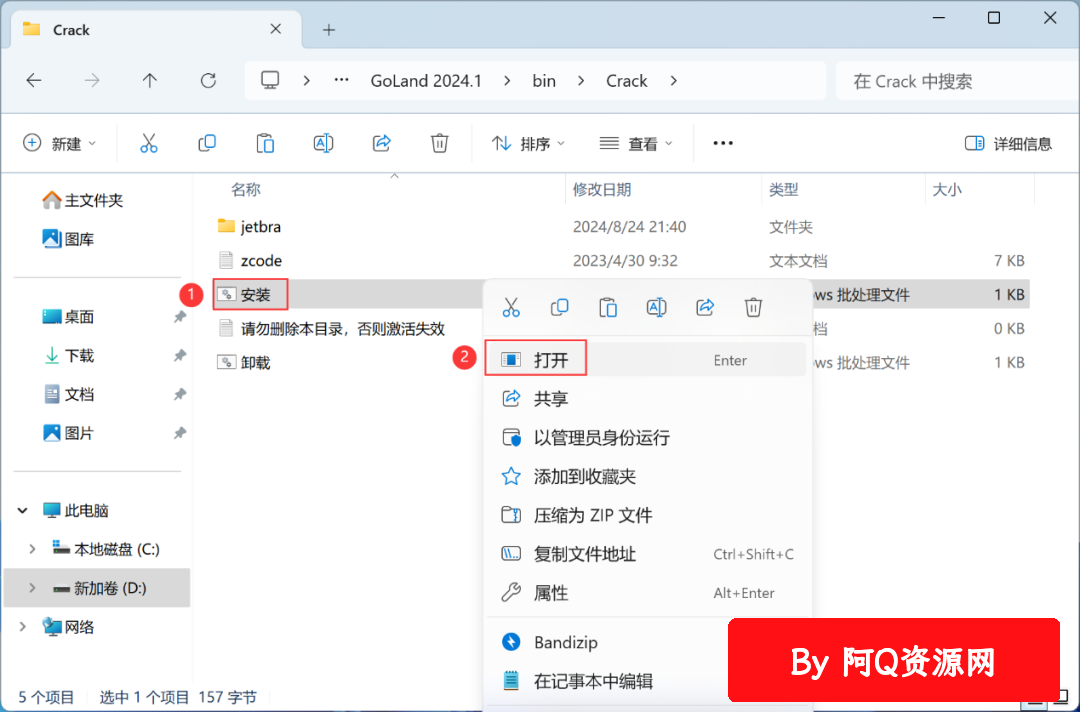Click the pin icon next to 桌面
This screenshot has width=1080, height=712.
coord(180,317)
